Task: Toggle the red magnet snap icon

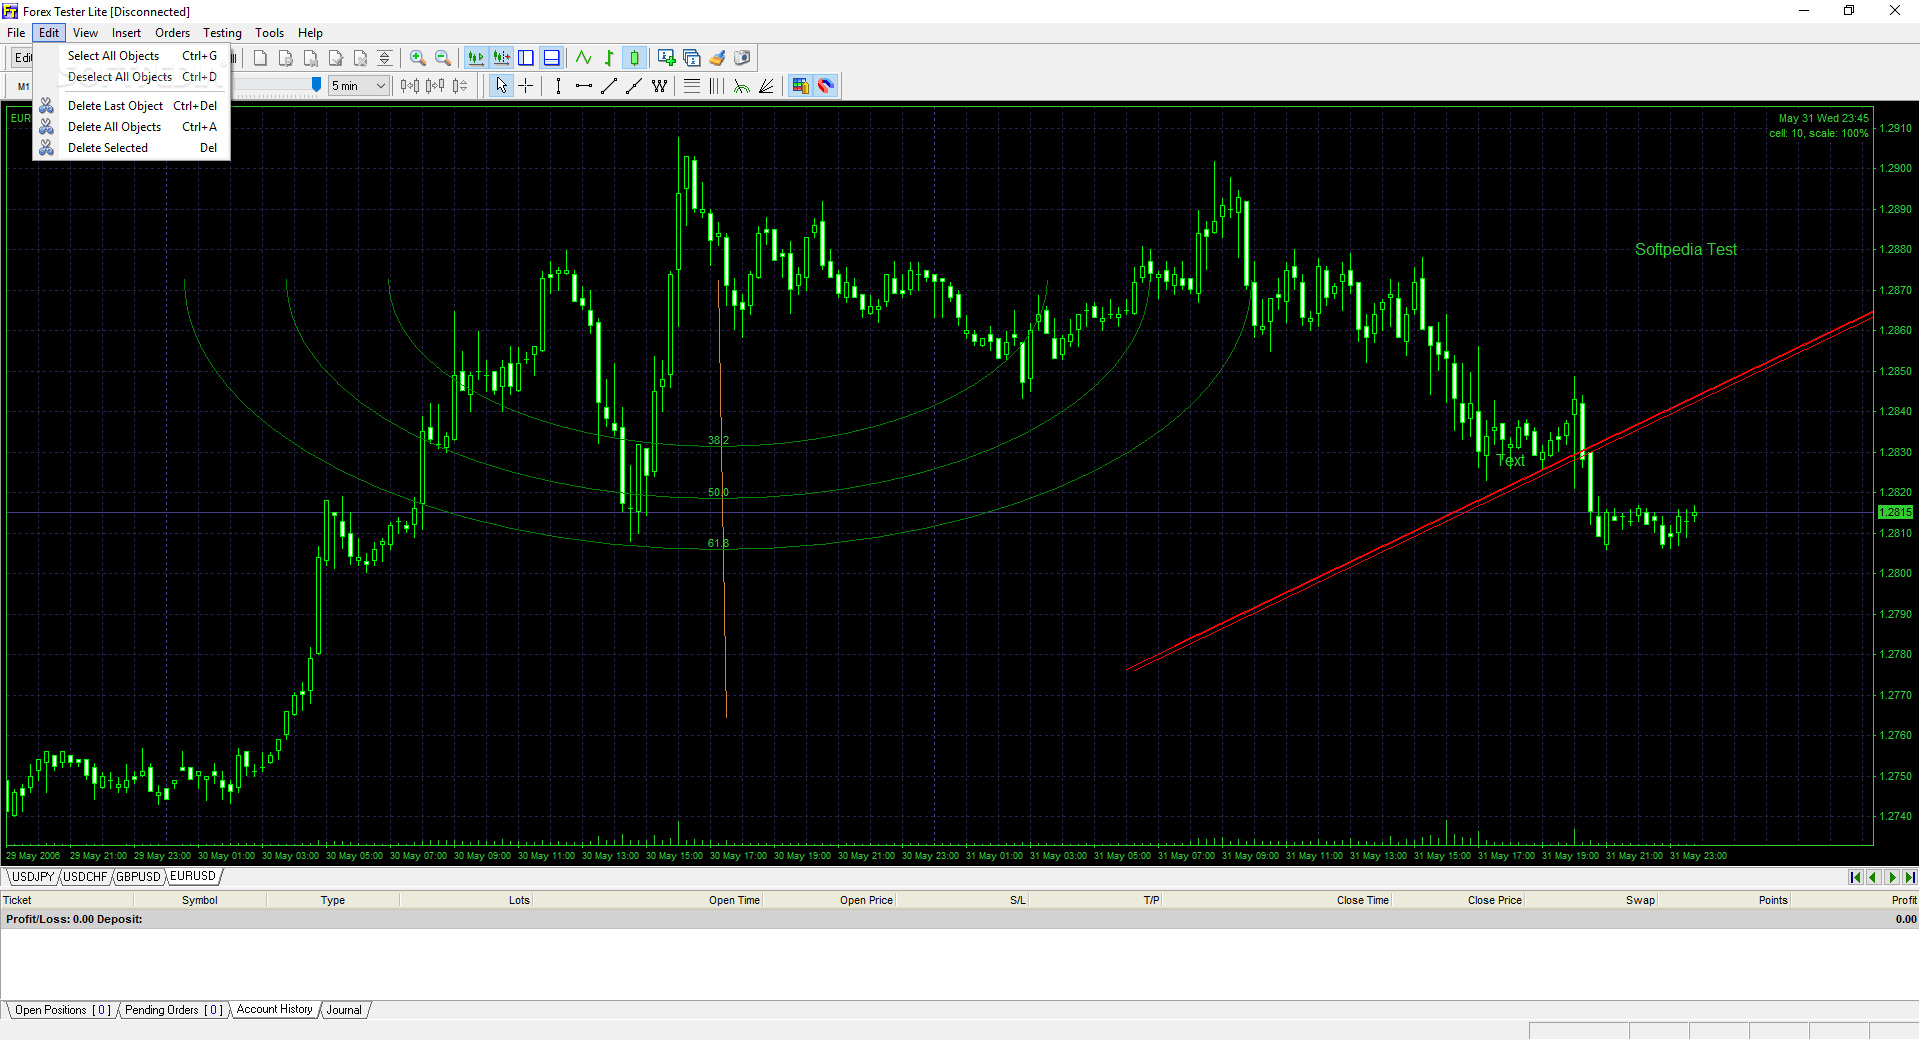Action: [x=825, y=86]
